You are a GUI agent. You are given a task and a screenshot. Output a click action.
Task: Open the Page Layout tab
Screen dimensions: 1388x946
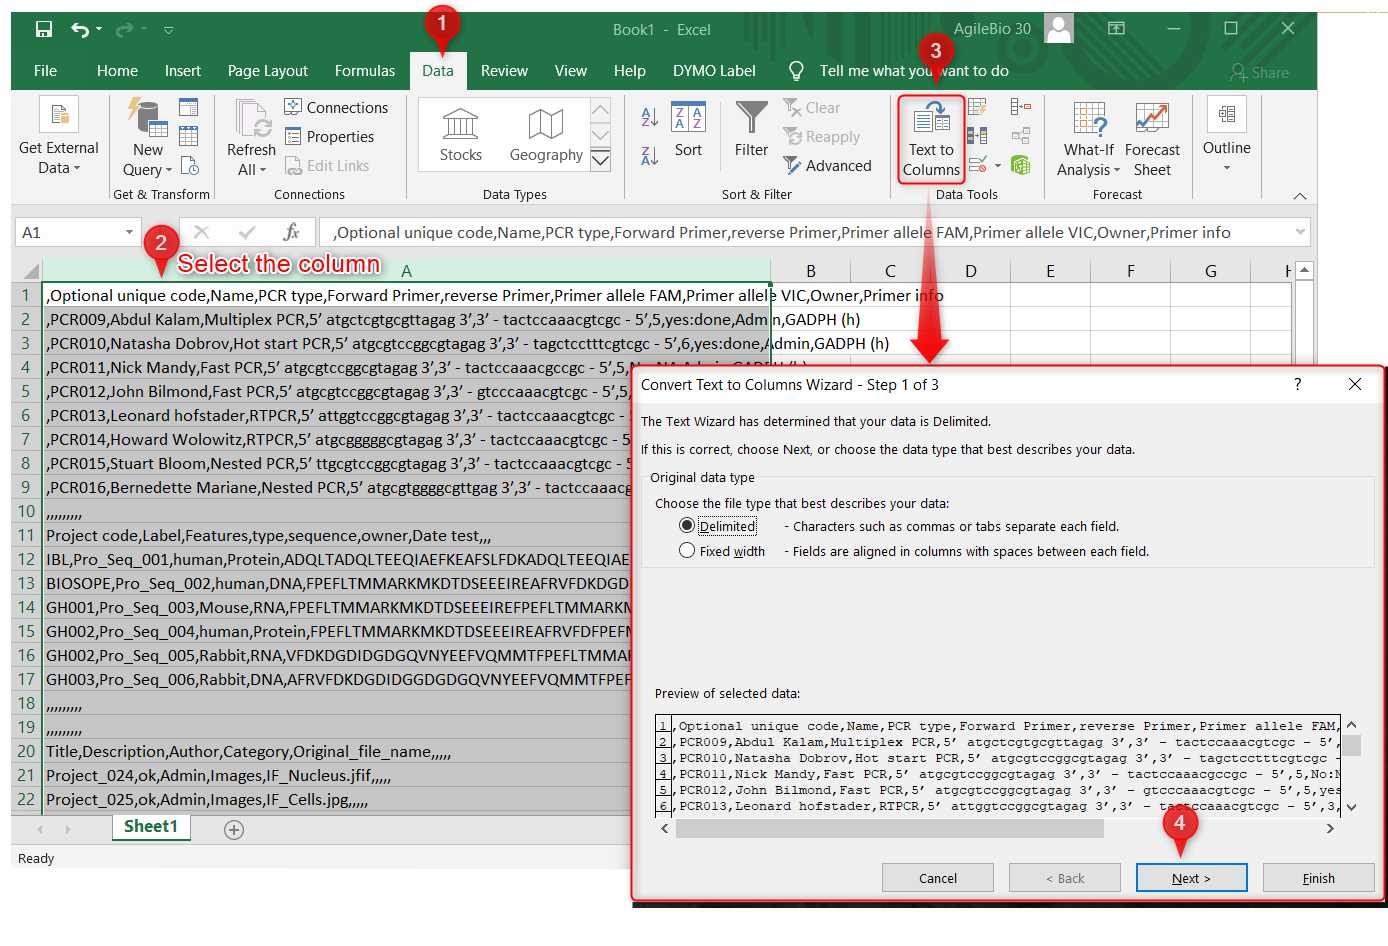(x=268, y=71)
